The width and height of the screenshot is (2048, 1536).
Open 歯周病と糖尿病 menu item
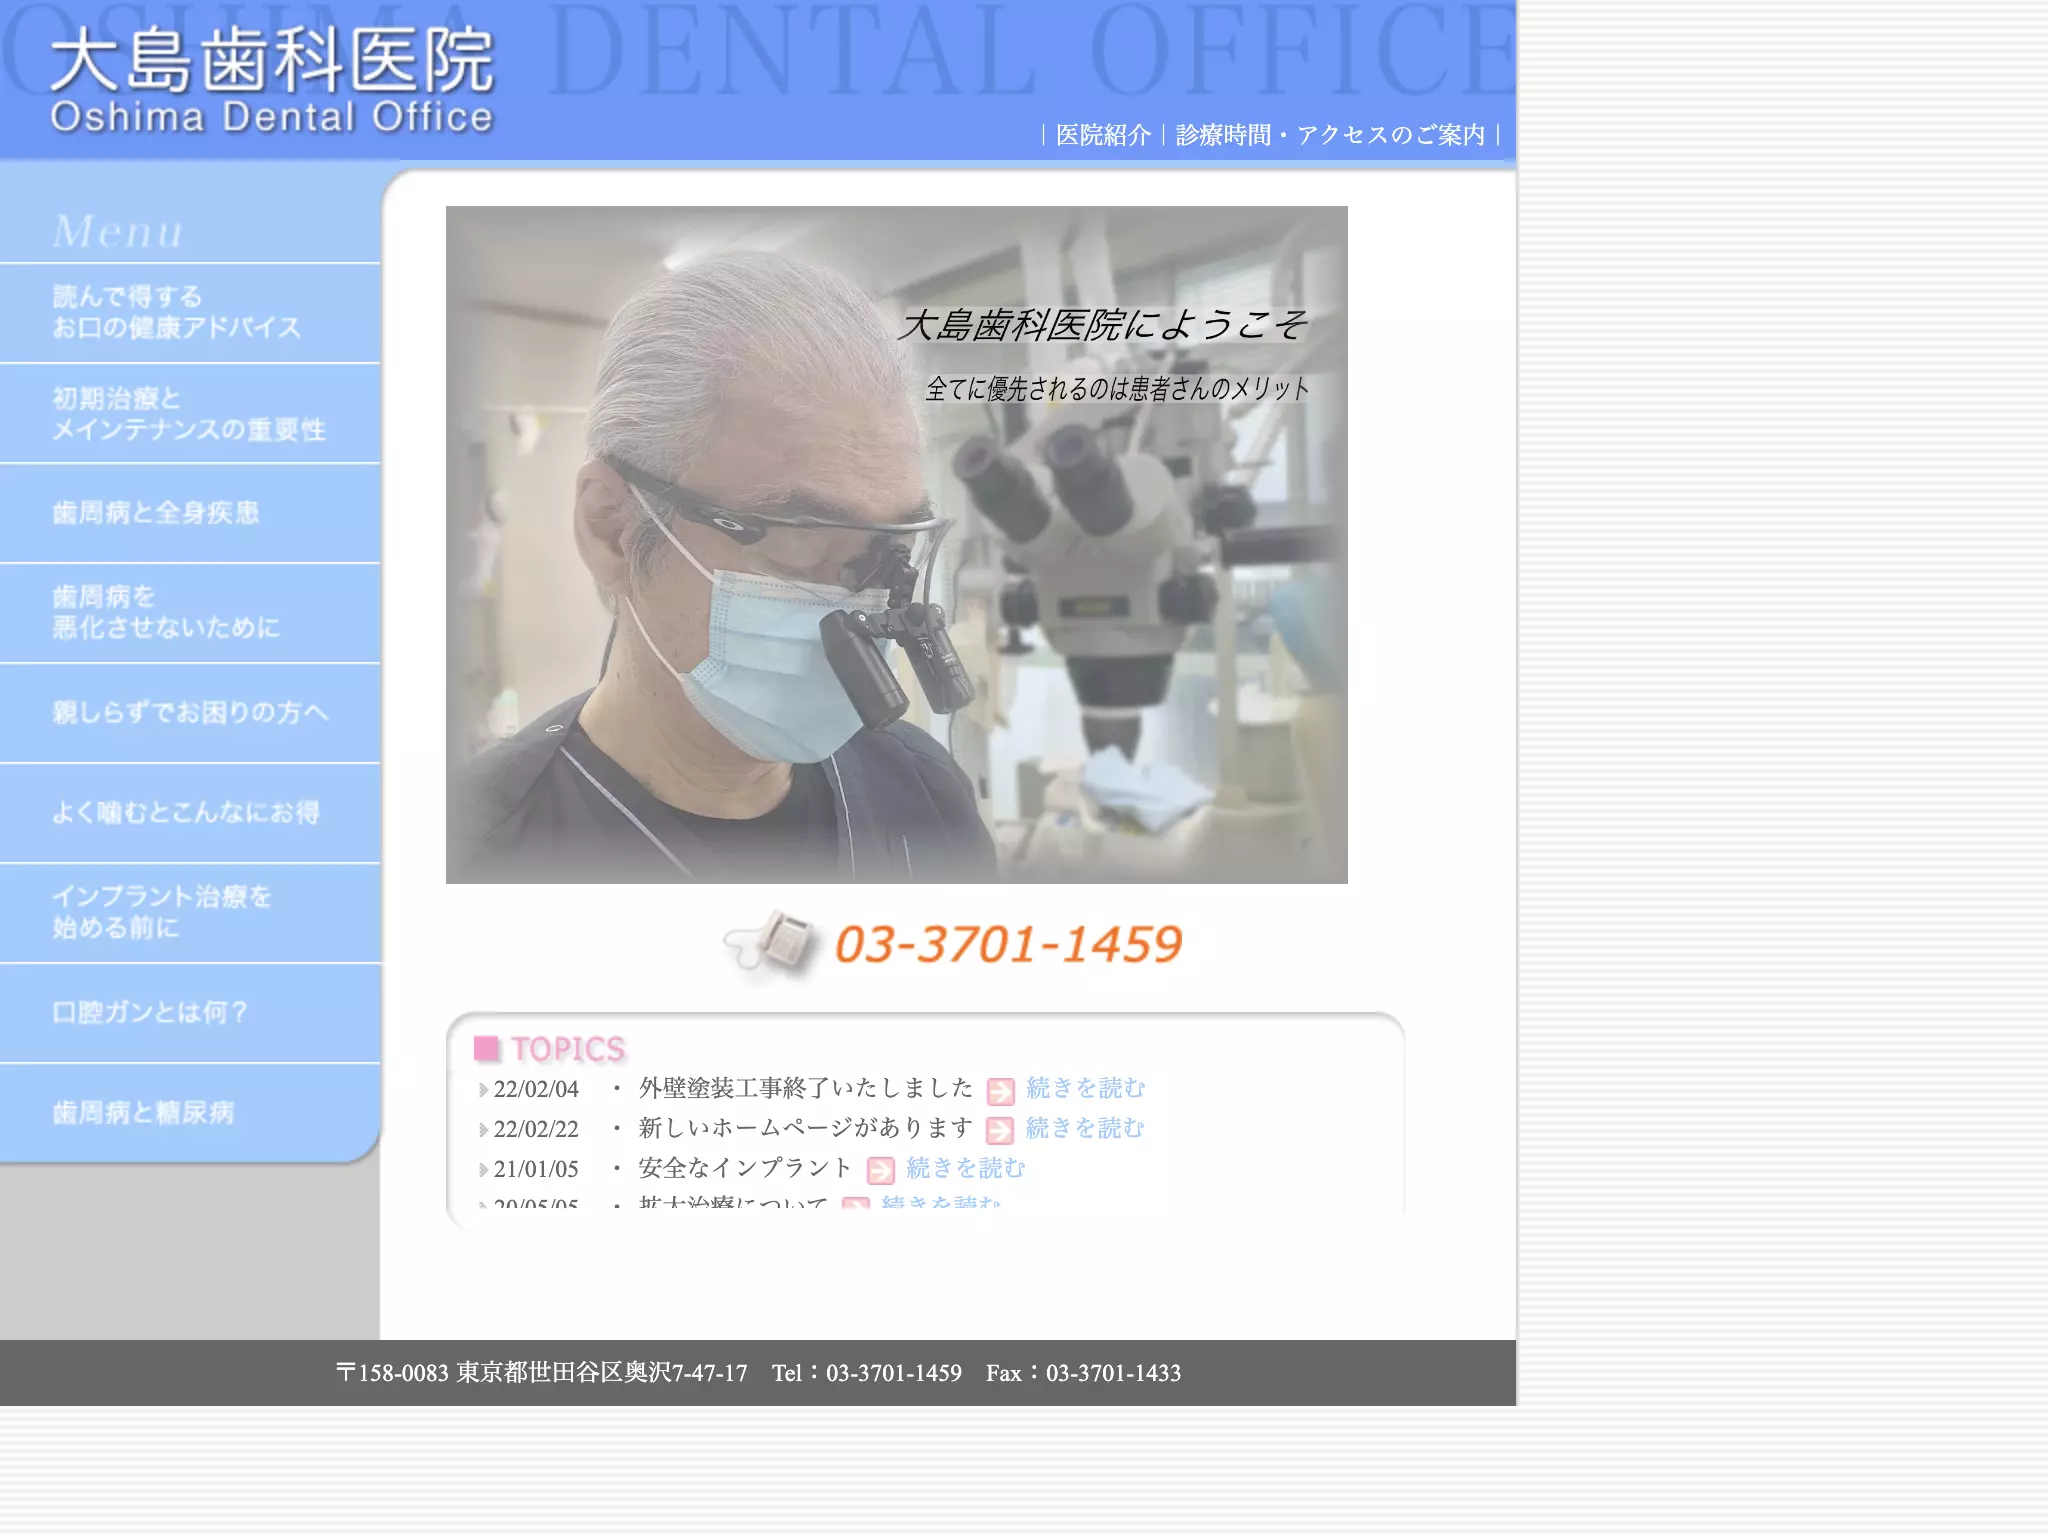click(190, 1113)
